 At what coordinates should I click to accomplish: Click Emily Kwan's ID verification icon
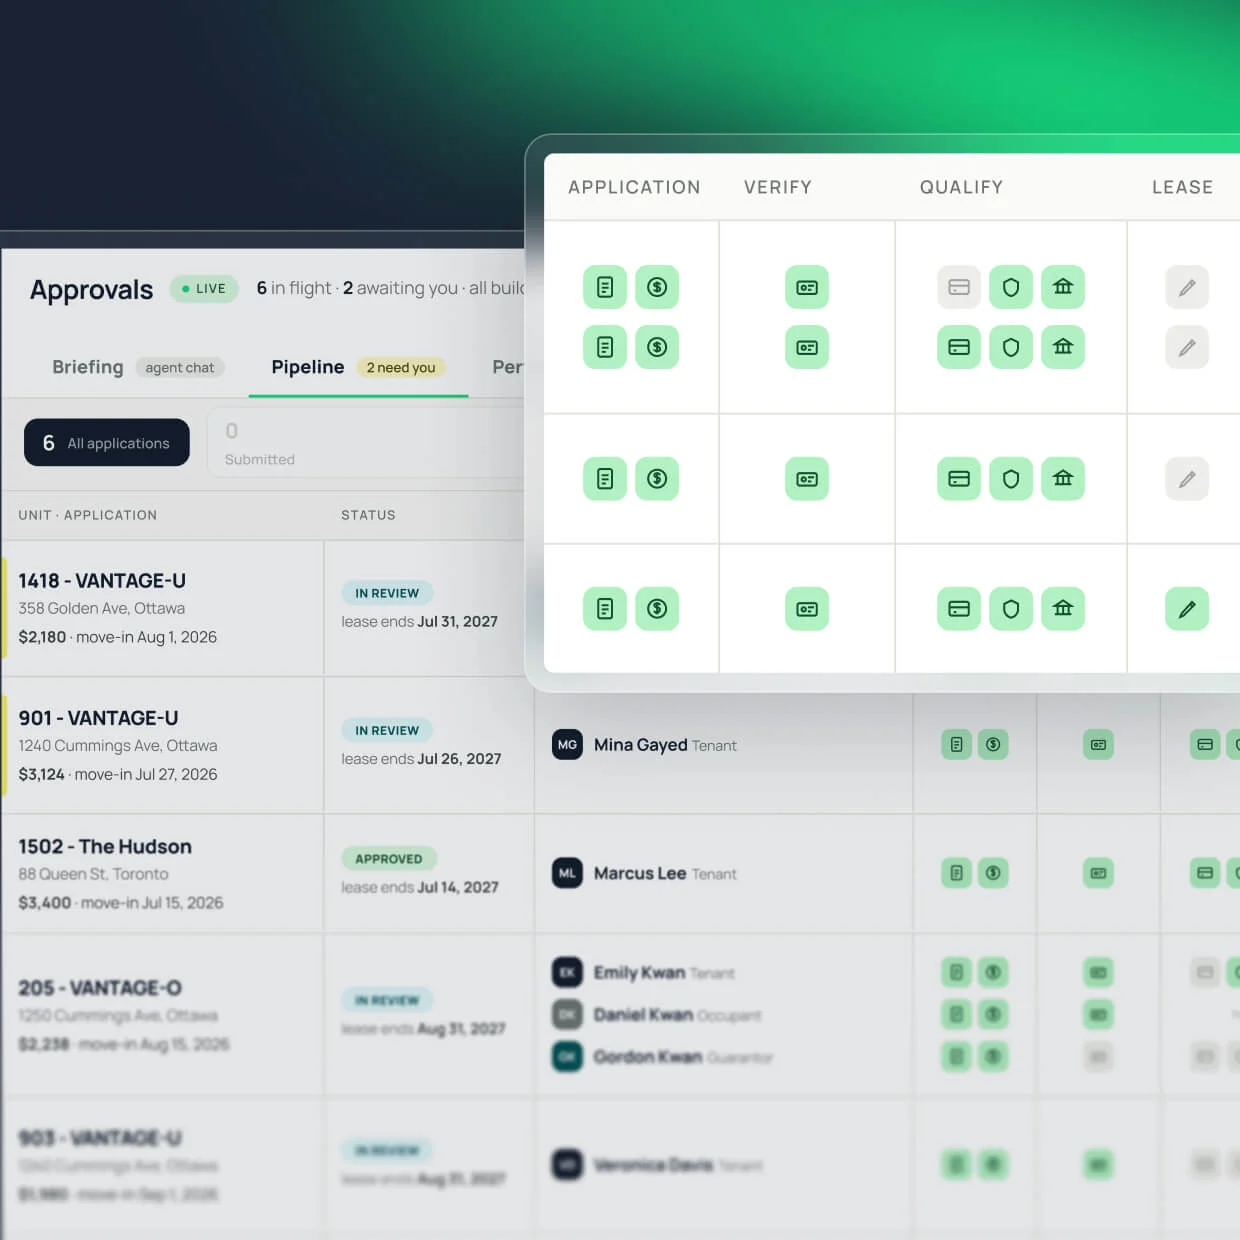coord(1098,972)
